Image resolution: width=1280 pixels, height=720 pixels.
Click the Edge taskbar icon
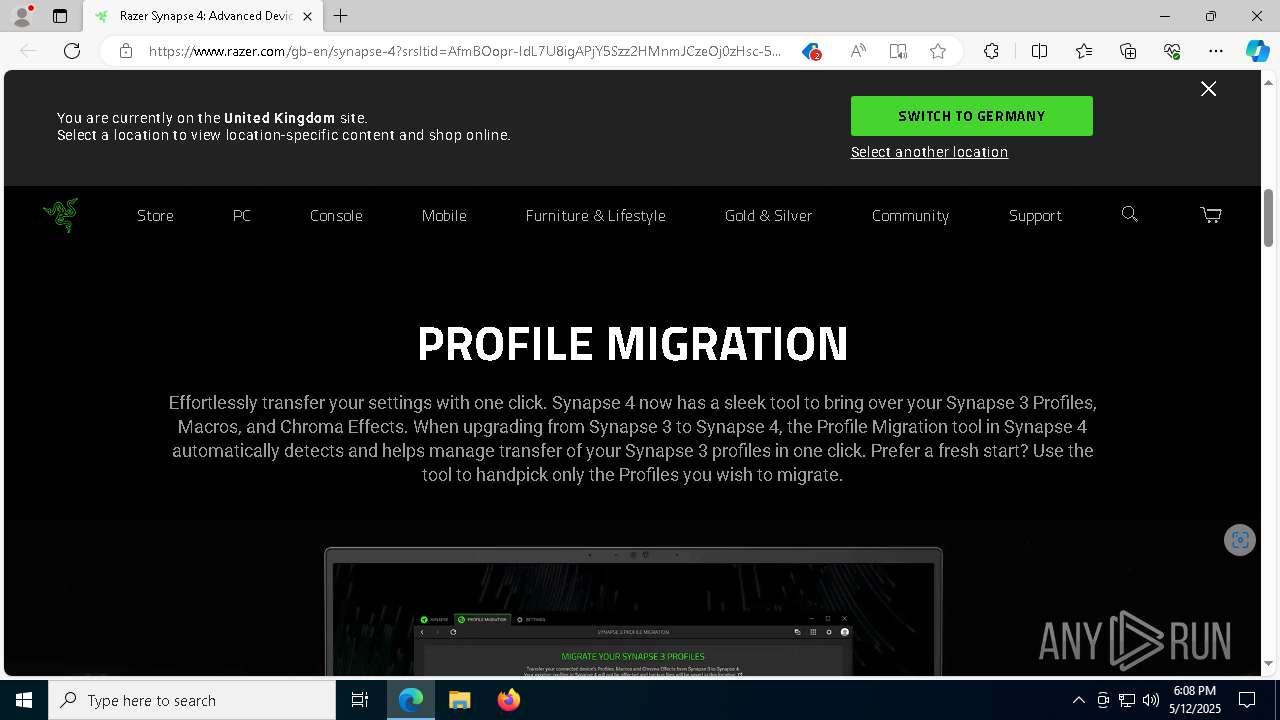click(x=411, y=700)
